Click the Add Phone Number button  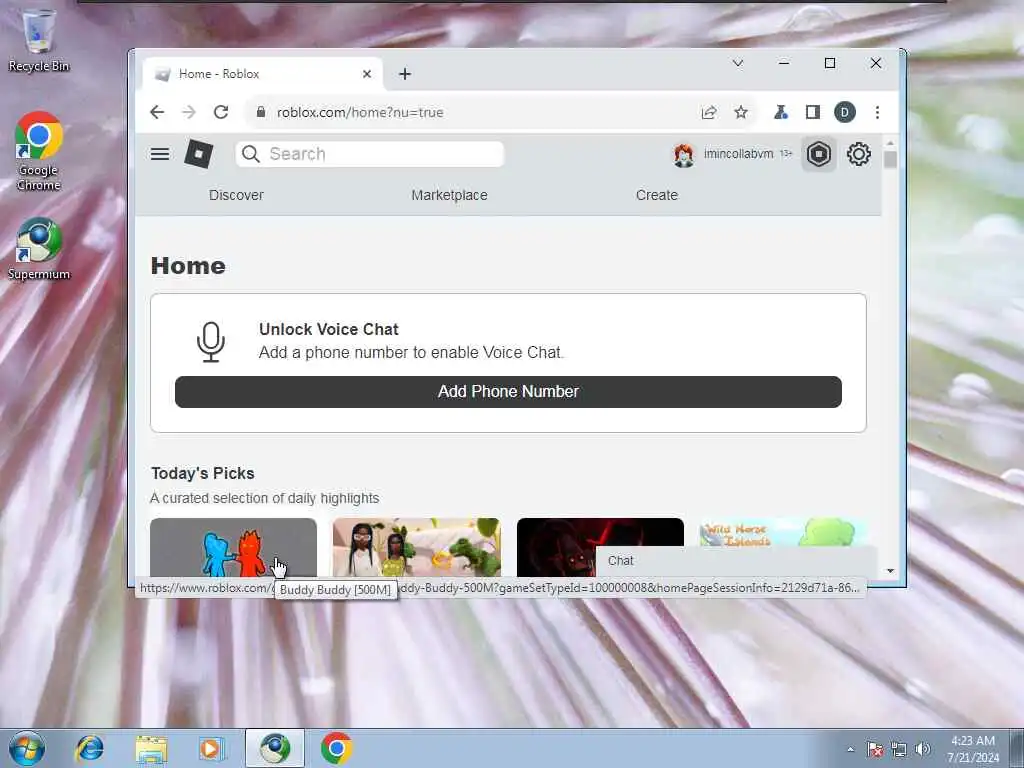pos(508,392)
